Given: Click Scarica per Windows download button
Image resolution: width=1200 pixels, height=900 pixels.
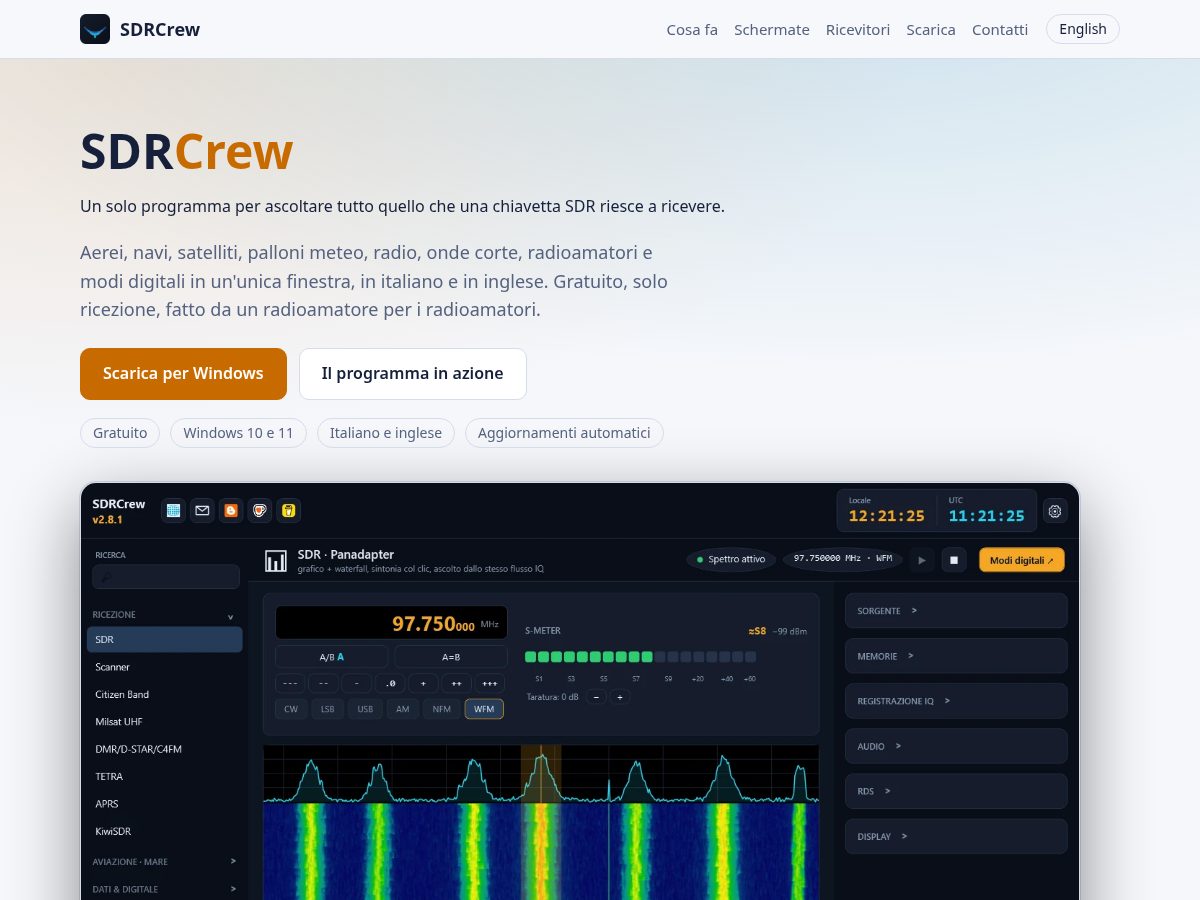Looking at the screenshot, I should coord(183,374).
